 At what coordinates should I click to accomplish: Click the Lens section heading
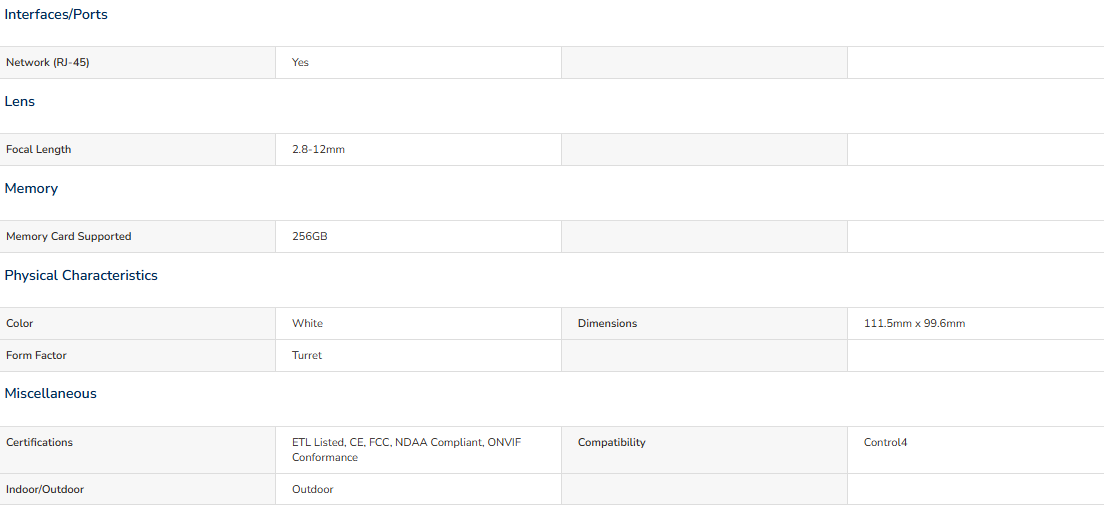[x=20, y=101]
